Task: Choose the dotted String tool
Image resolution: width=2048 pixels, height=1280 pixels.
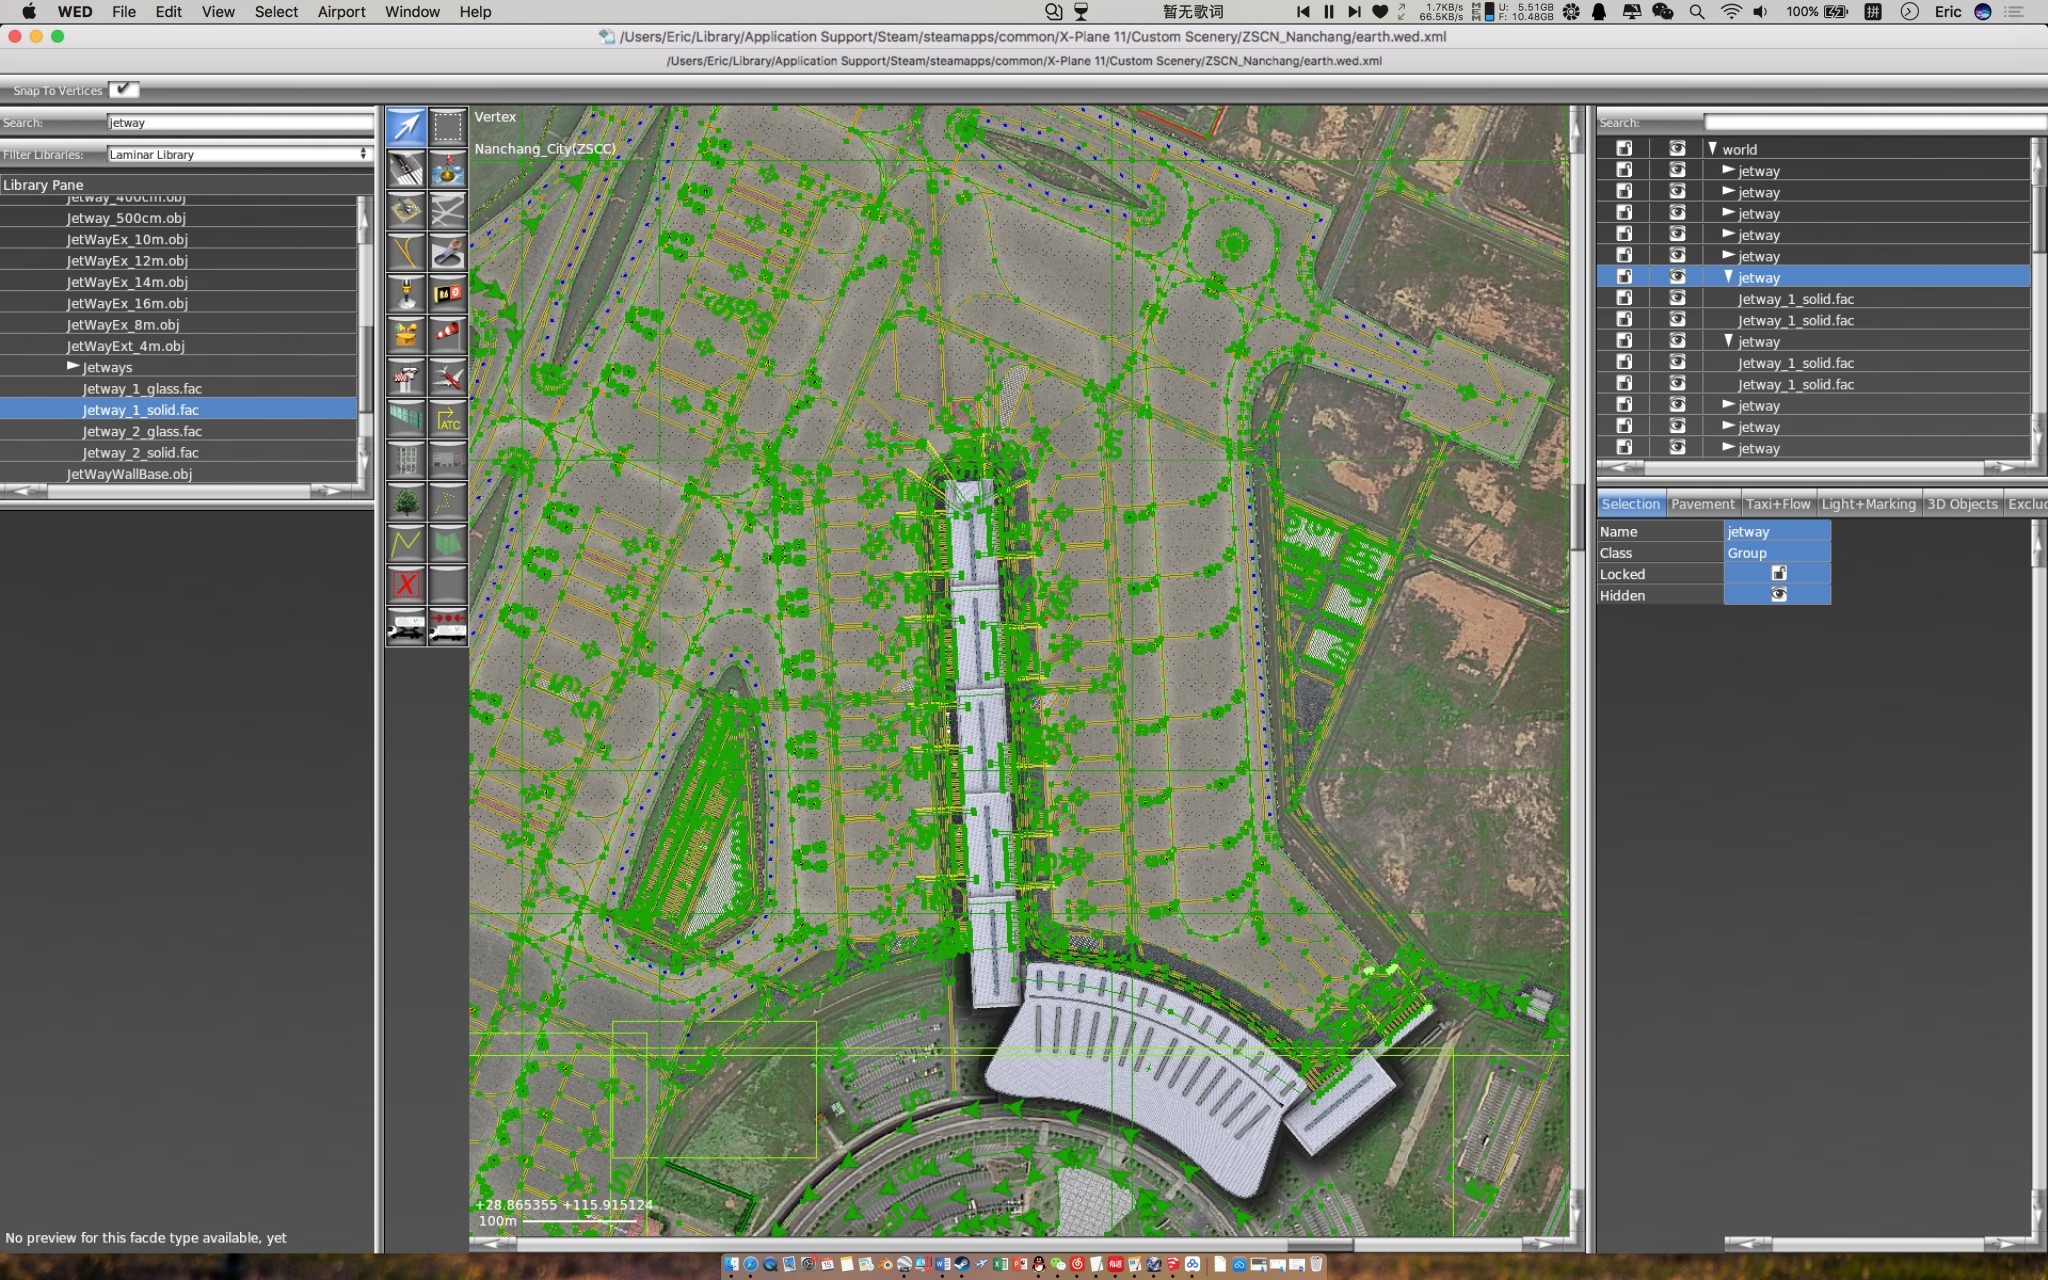Action: pyautogui.click(x=448, y=502)
